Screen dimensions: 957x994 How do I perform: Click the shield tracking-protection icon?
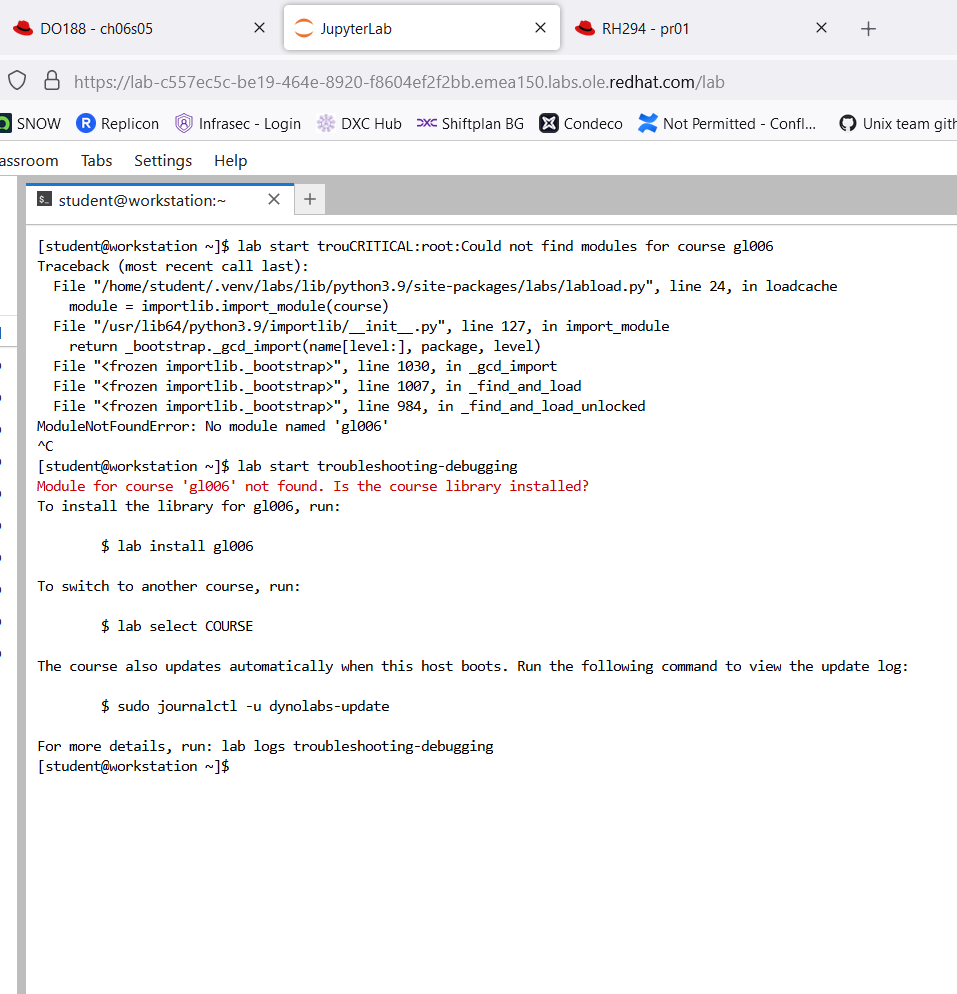[16, 78]
